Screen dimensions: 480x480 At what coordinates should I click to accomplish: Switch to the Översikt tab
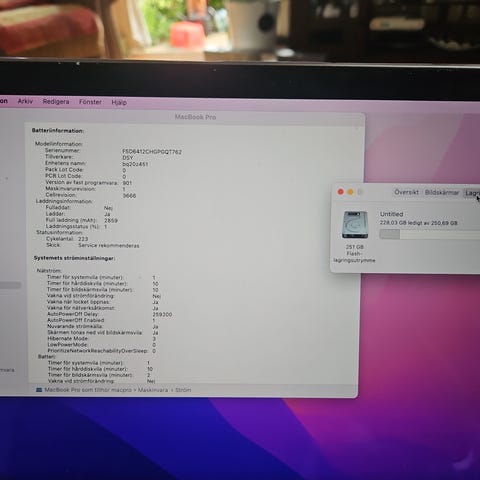click(406, 192)
